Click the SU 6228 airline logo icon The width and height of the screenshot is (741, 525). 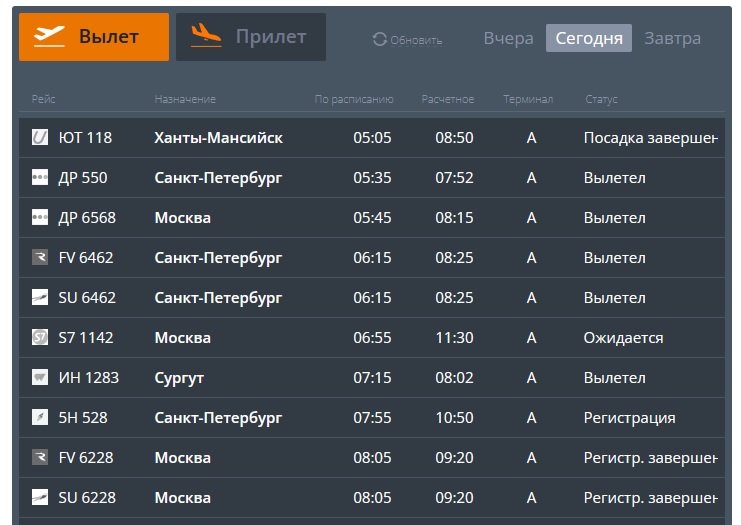(40, 498)
